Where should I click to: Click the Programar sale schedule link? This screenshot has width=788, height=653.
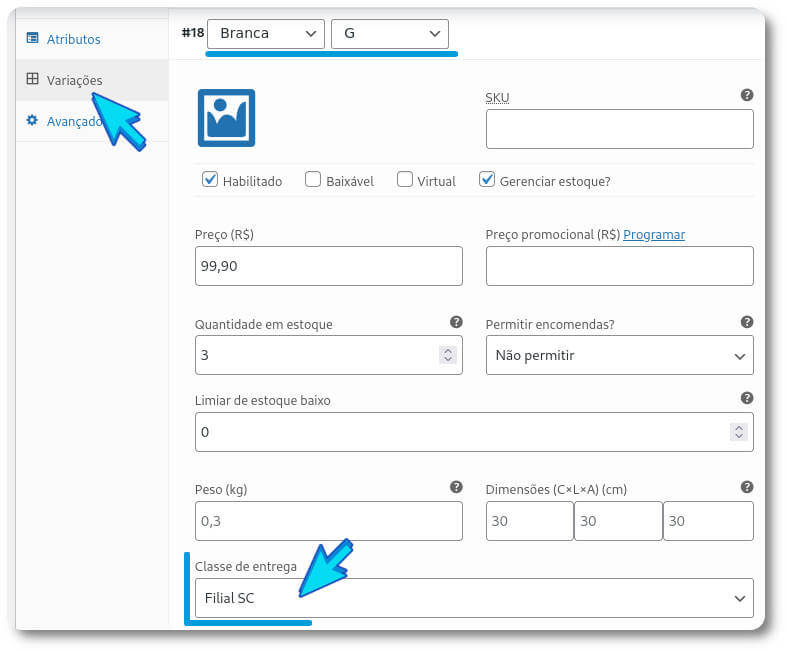click(654, 235)
